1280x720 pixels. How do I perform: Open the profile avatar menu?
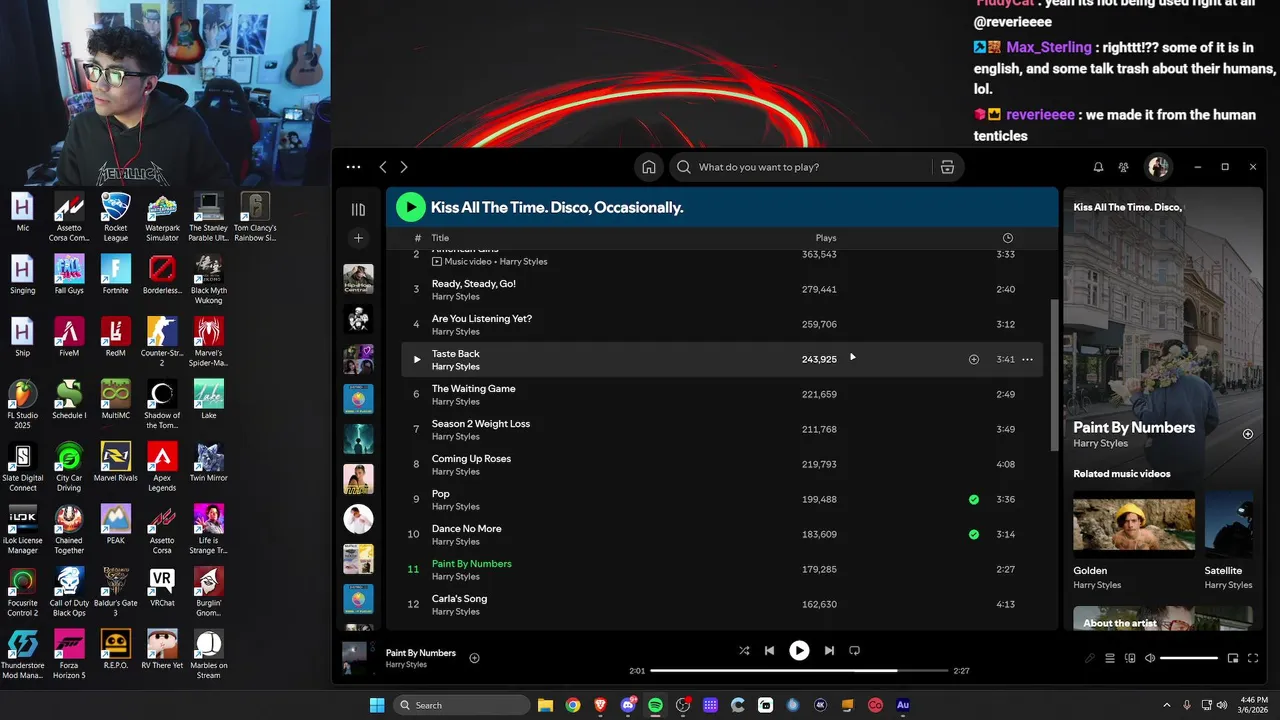[x=1158, y=167]
